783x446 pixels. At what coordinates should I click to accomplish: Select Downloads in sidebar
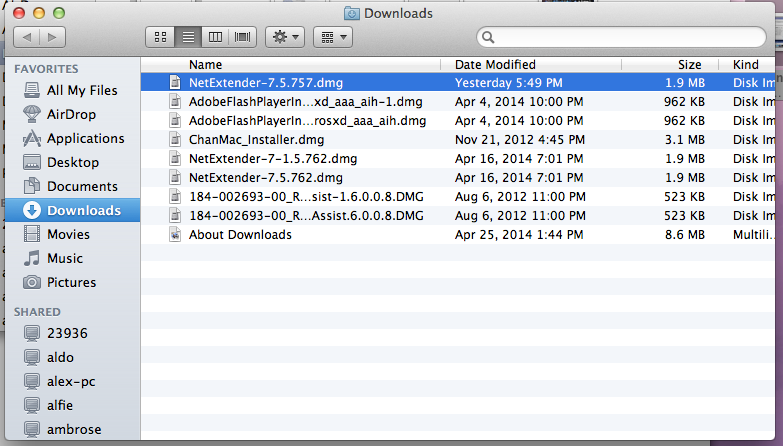click(x=73, y=210)
